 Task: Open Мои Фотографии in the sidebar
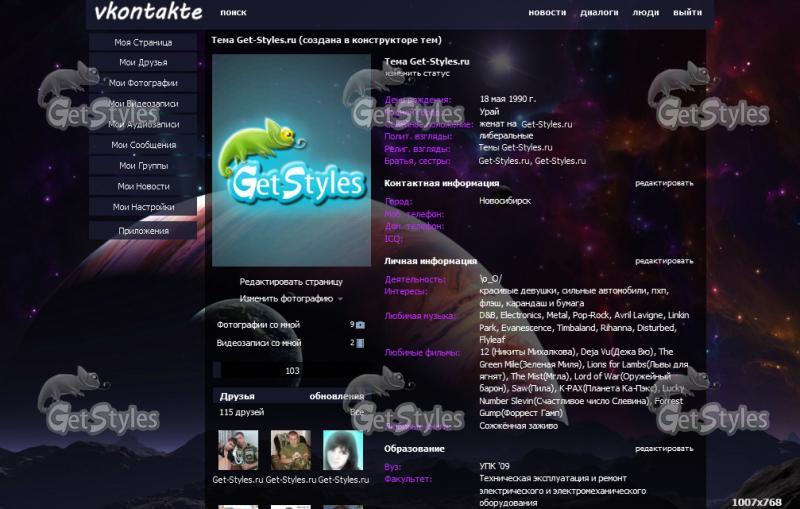click(x=143, y=83)
